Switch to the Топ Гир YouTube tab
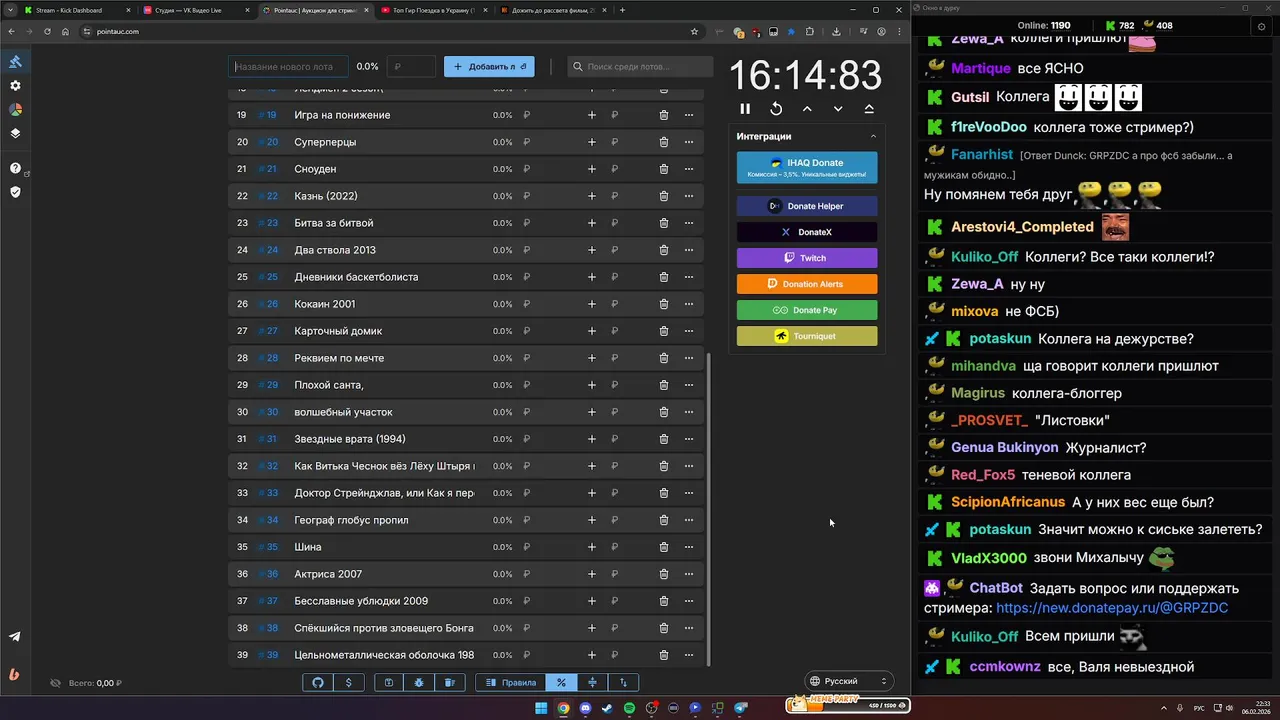The height and width of the screenshot is (720, 1280). pyautogui.click(x=435, y=10)
